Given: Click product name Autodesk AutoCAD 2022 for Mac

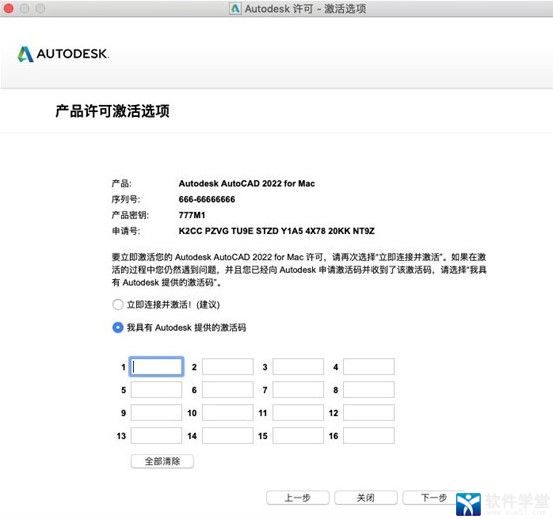Looking at the screenshot, I should [247, 183].
